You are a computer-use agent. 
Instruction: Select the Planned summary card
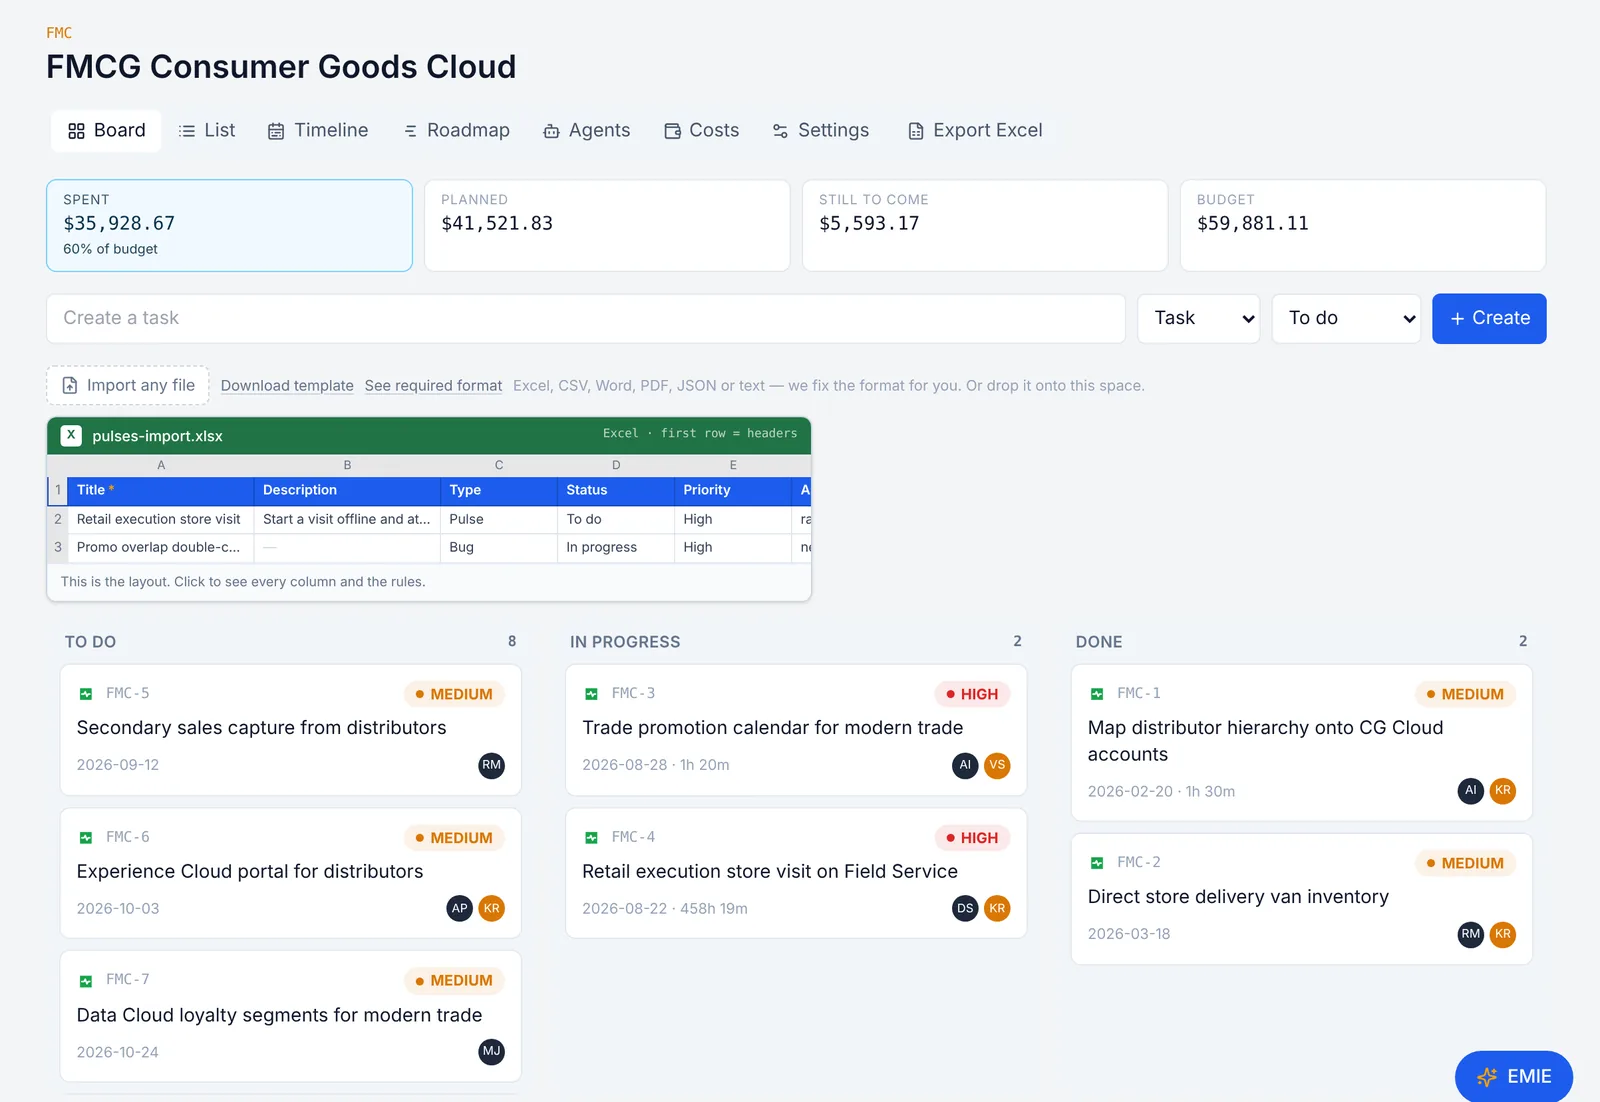[607, 225]
